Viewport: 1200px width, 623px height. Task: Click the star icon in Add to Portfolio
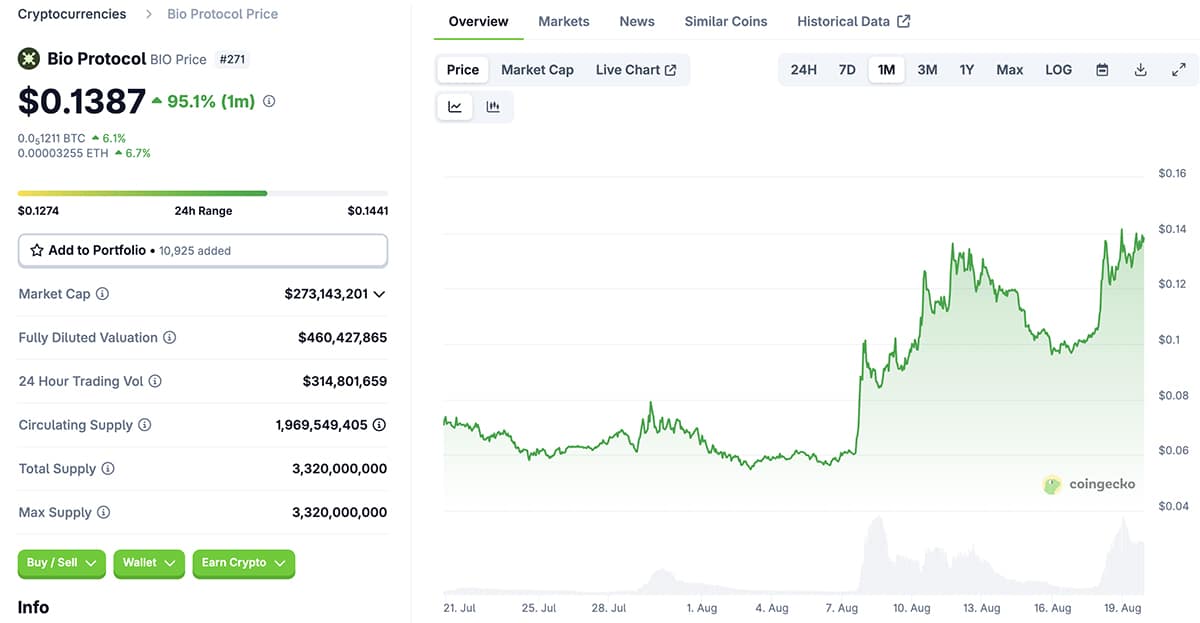tap(37, 250)
